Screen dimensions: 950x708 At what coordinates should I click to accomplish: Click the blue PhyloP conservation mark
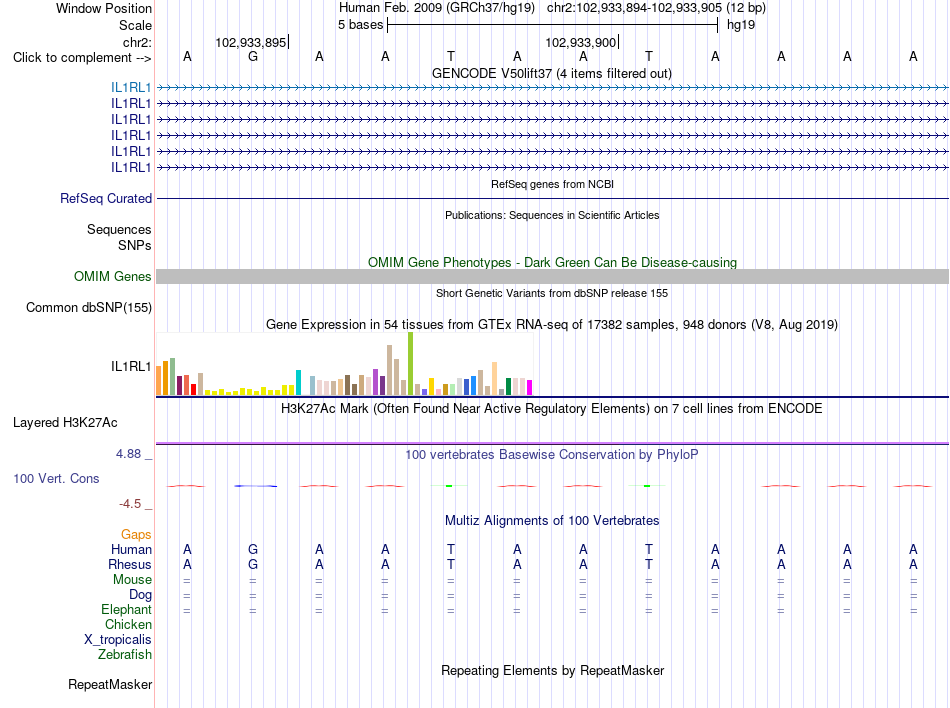coord(256,486)
